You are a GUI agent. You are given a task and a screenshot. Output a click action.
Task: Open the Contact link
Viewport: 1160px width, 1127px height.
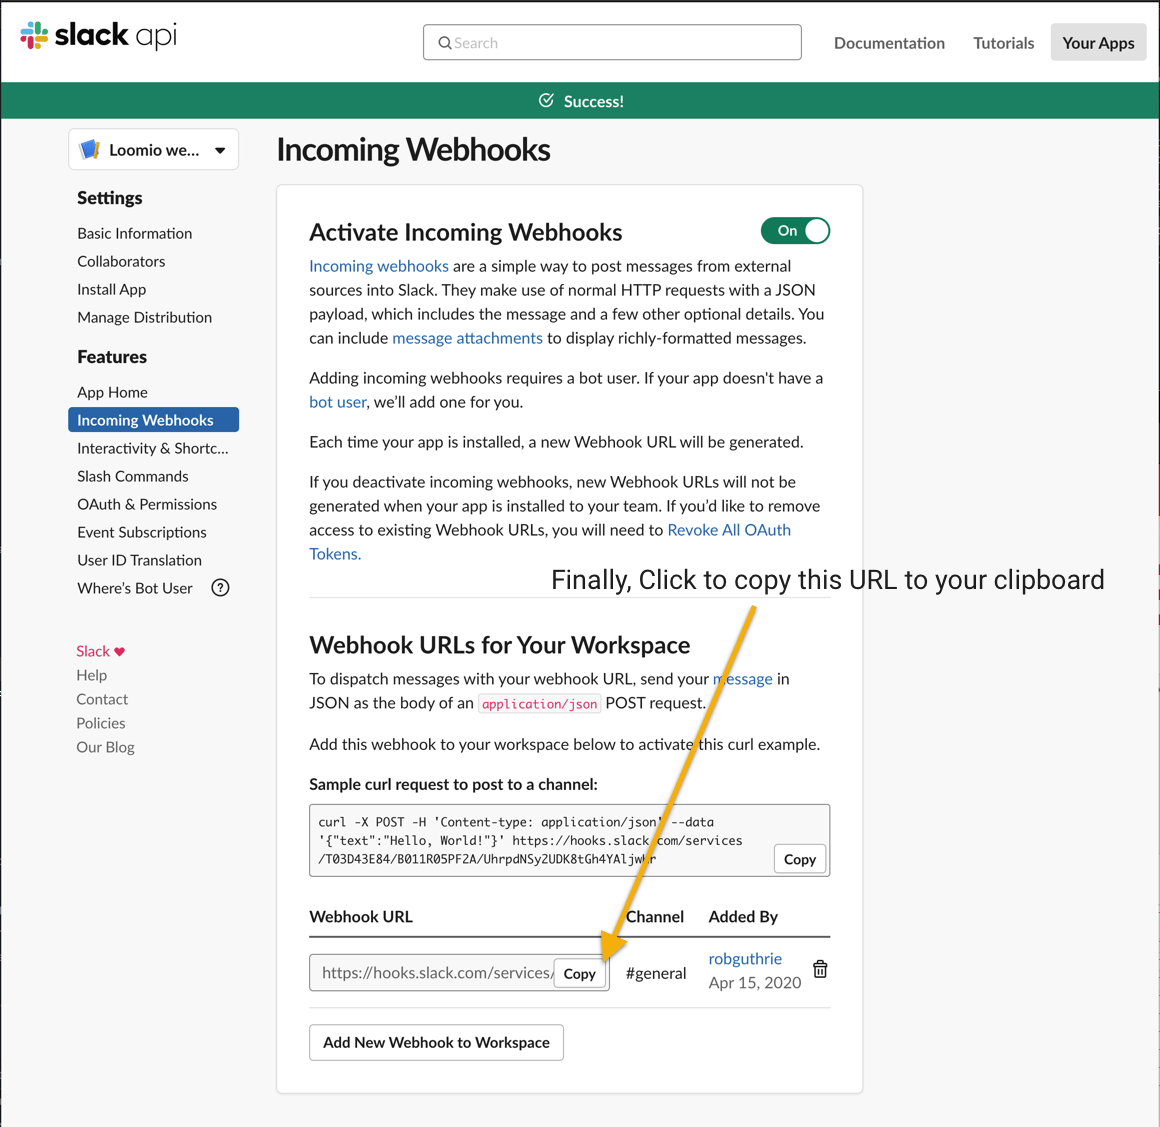point(102,699)
